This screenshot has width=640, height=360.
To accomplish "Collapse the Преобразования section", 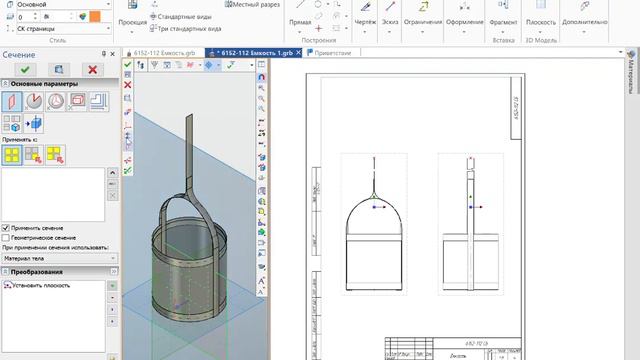I will click(x=5, y=272).
